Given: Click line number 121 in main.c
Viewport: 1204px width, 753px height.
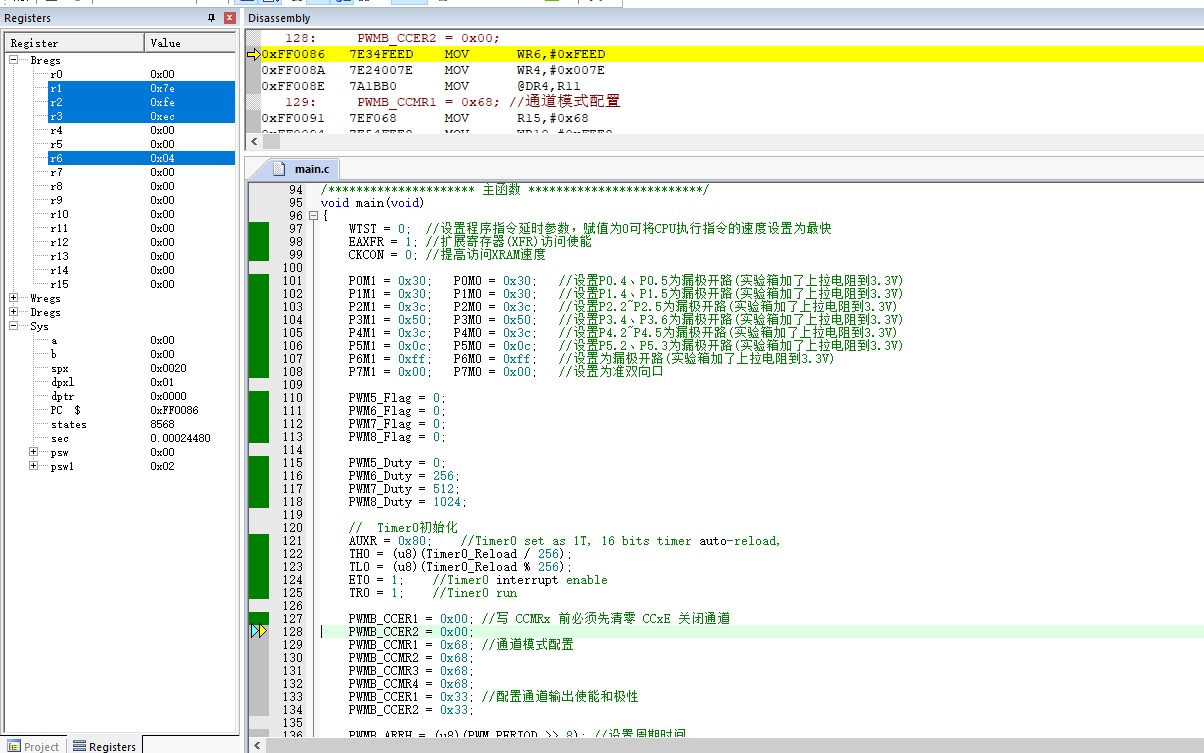Looking at the screenshot, I should point(294,541).
